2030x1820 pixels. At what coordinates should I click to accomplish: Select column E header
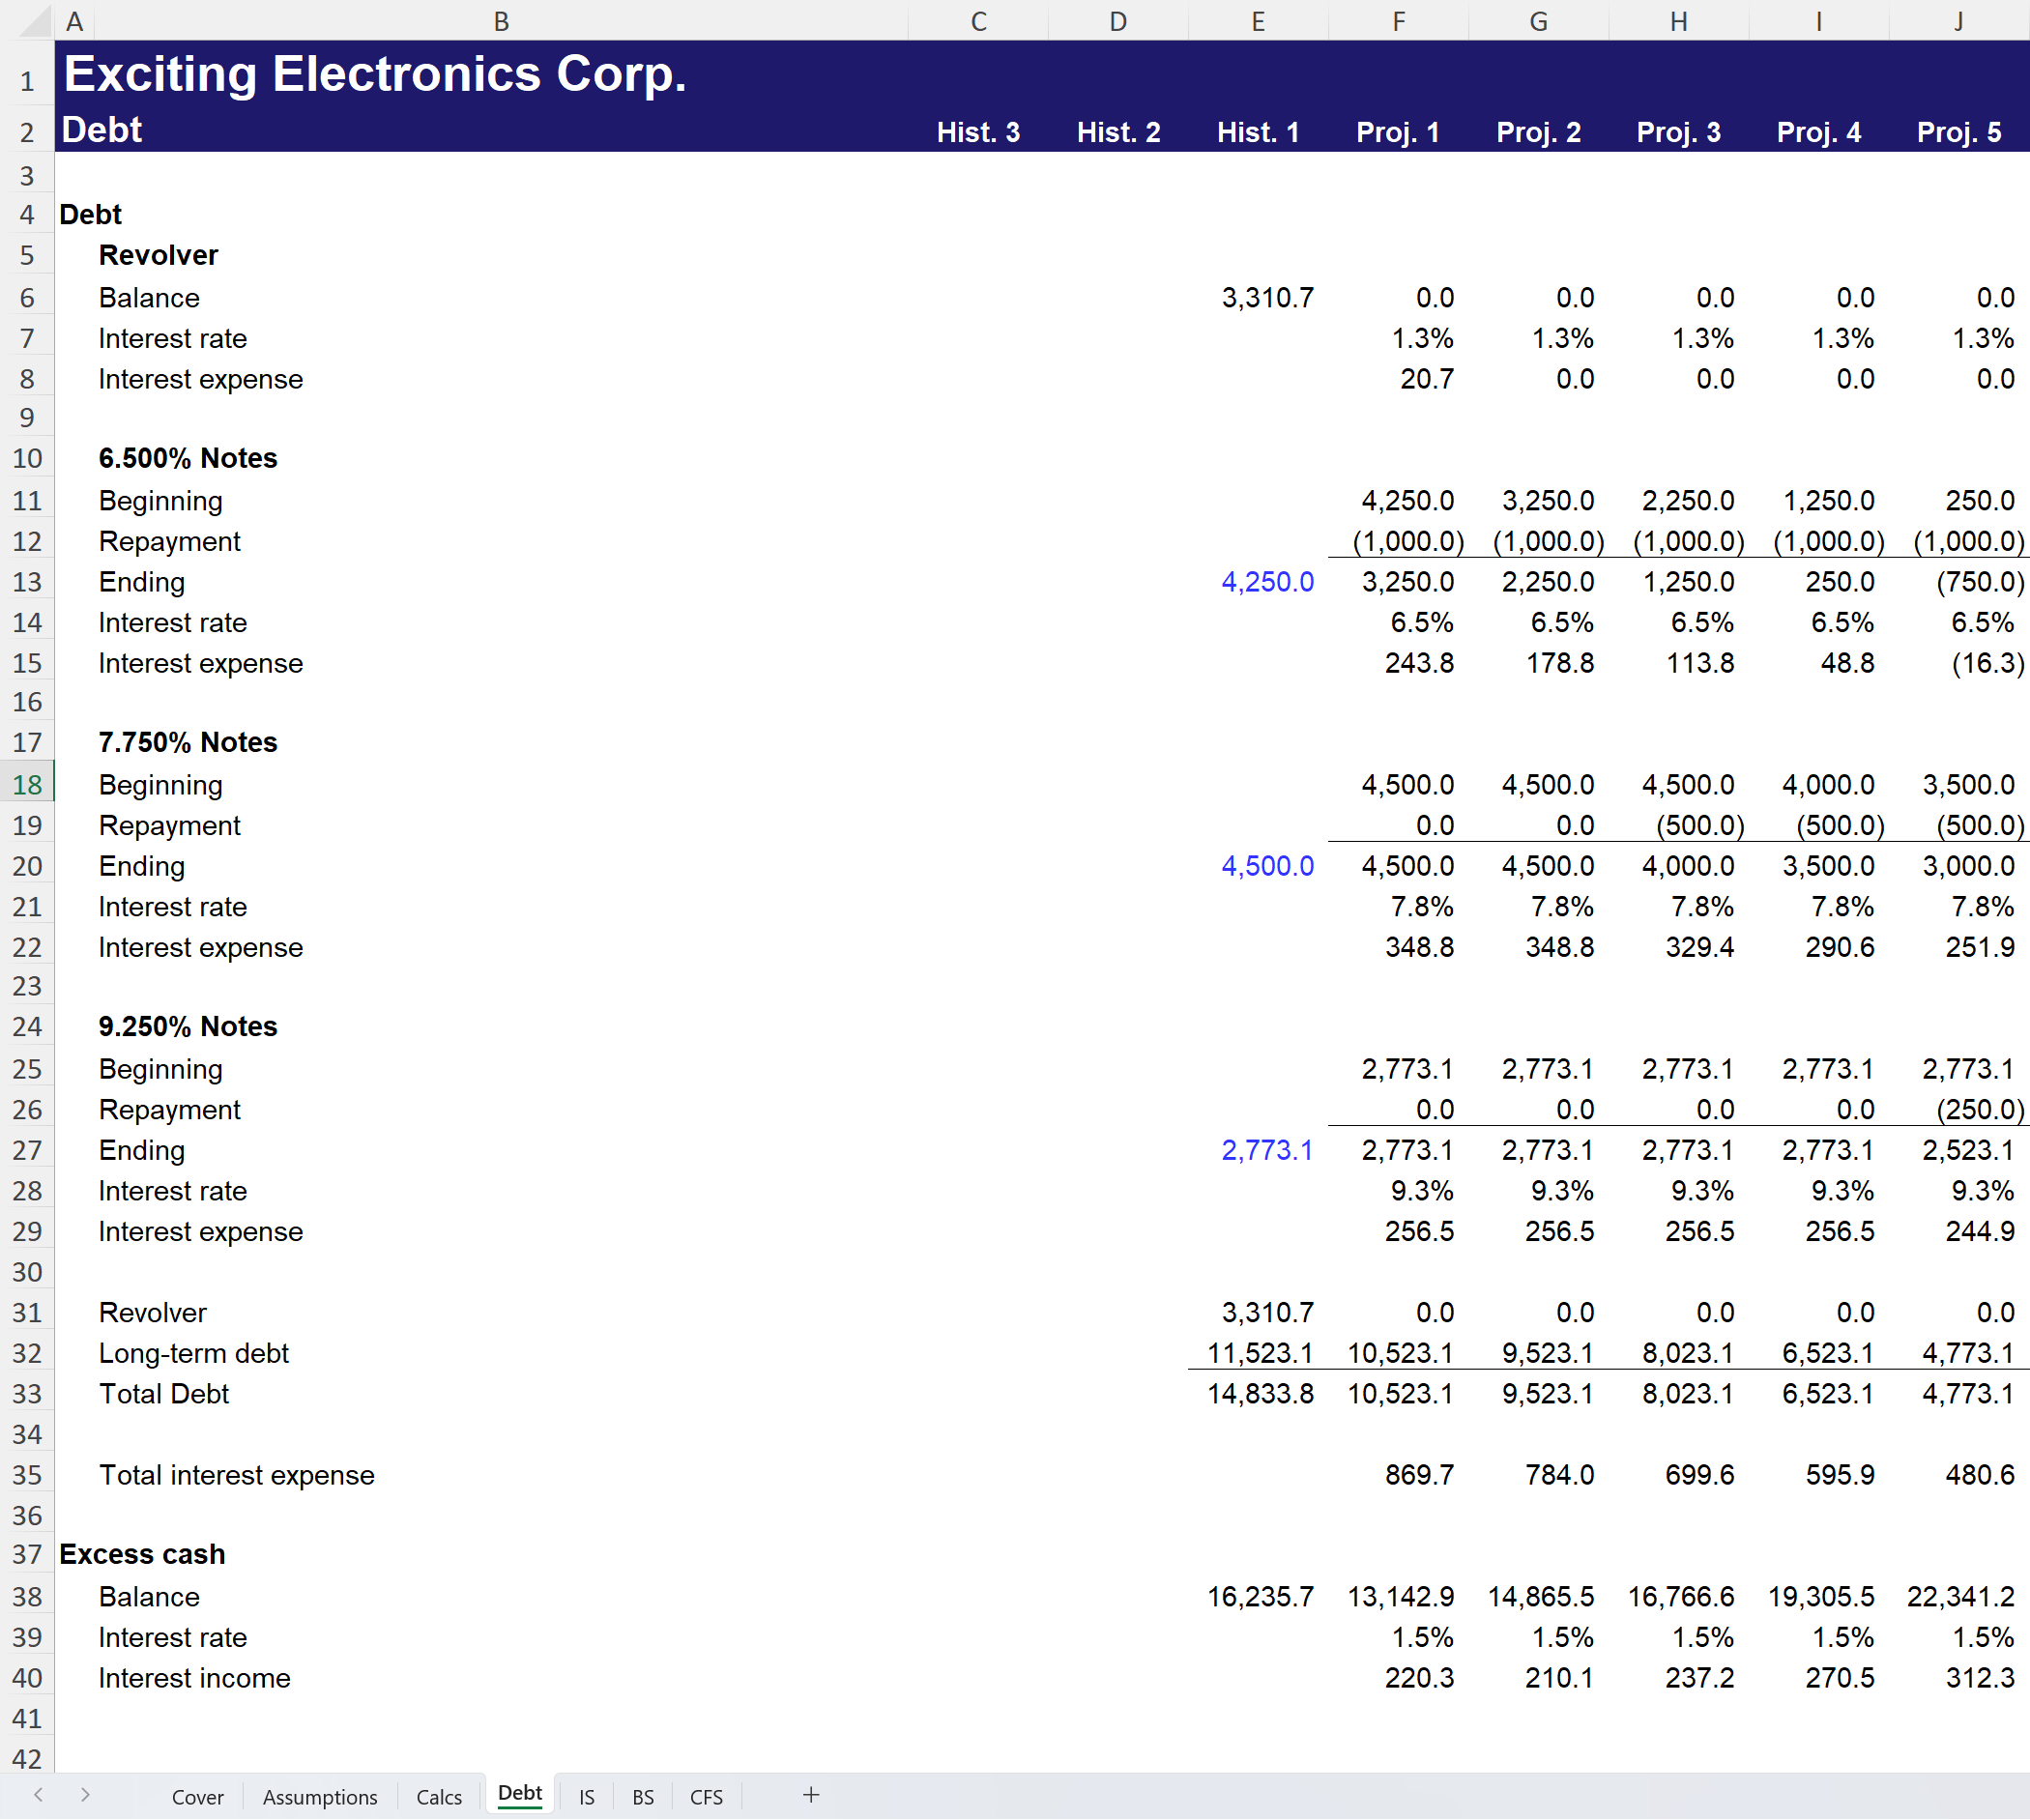click(x=1258, y=21)
